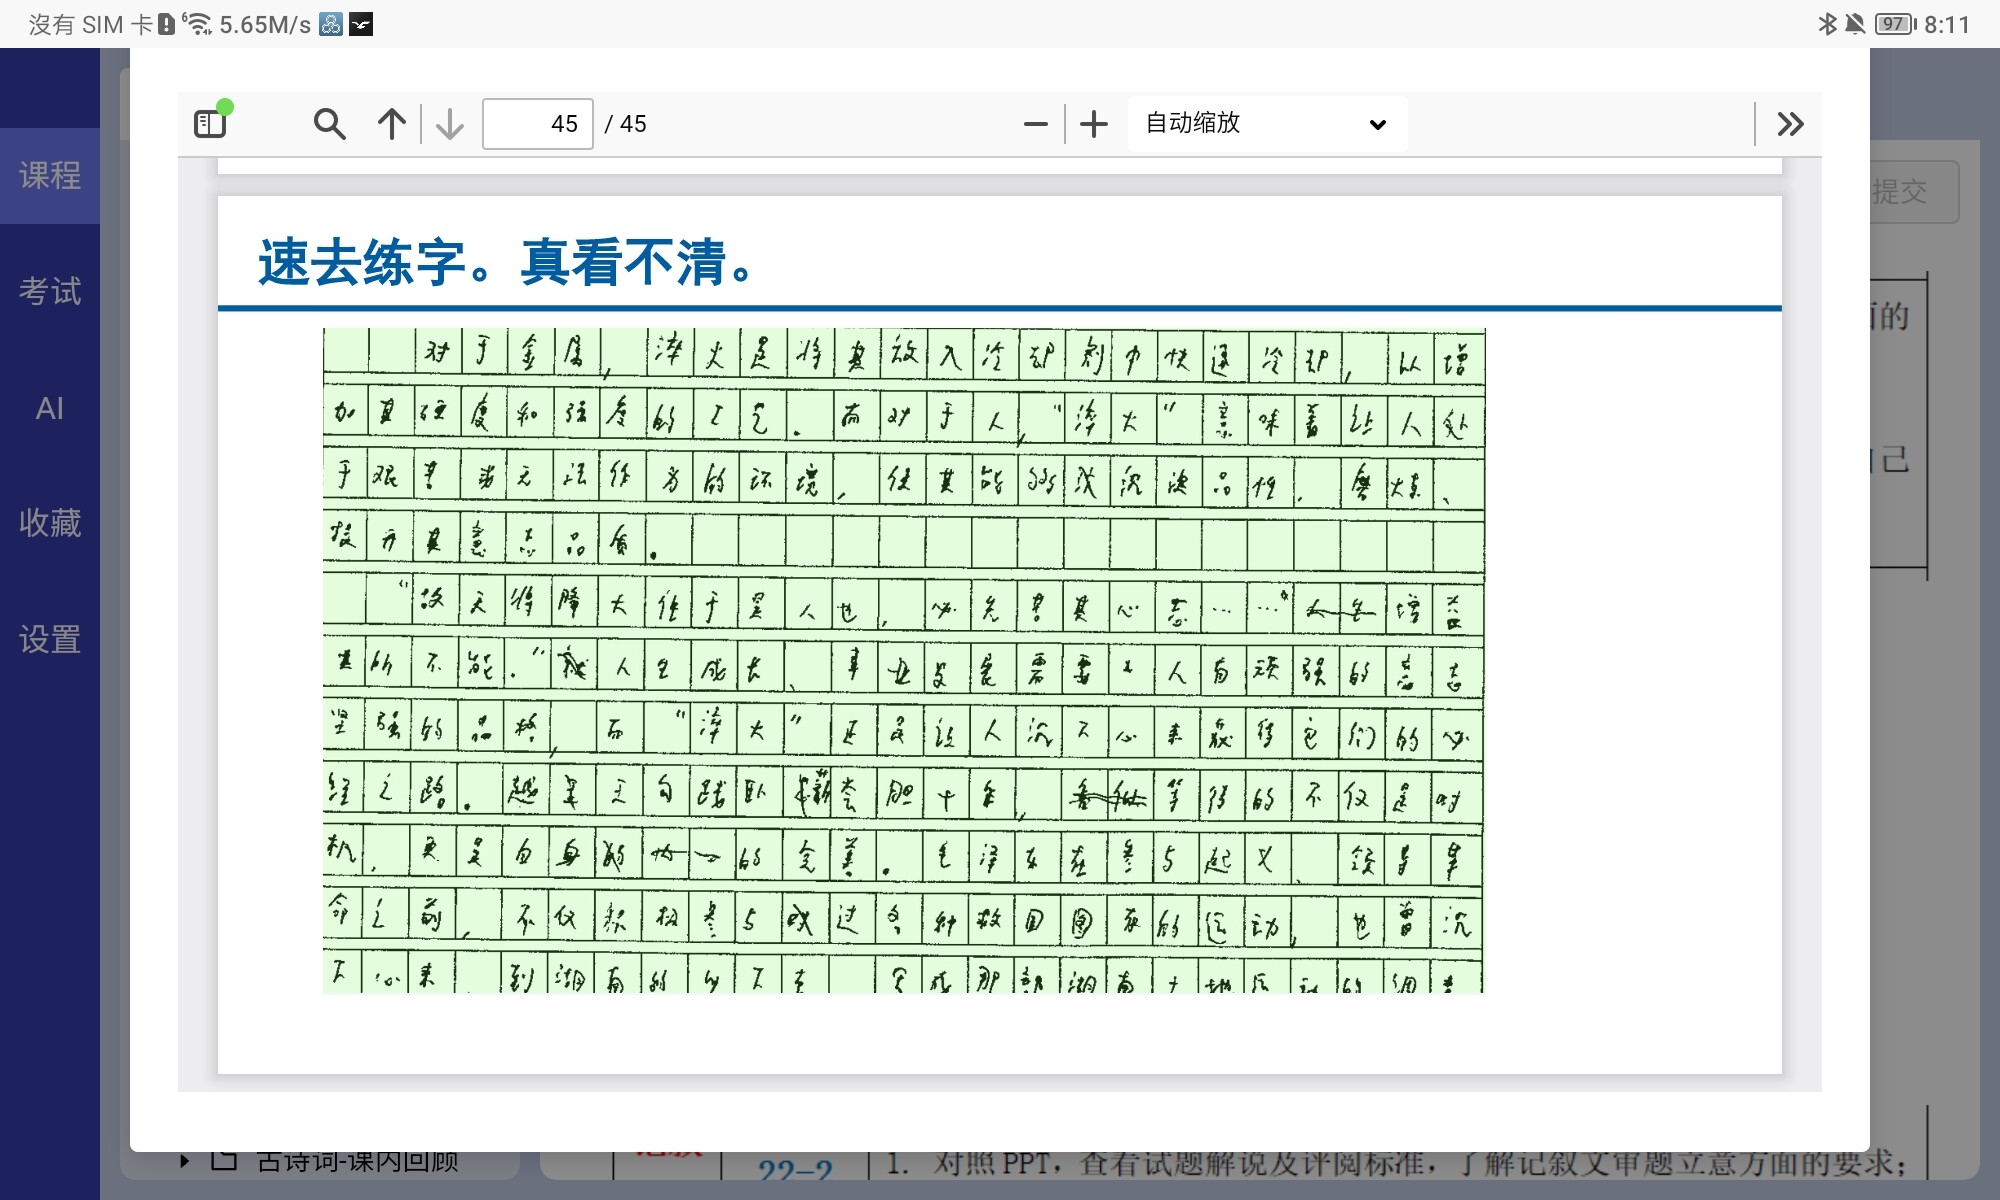Go to previous page with up arrow
The height and width of the screenshot is (1200, 2000).
[392, 124]
